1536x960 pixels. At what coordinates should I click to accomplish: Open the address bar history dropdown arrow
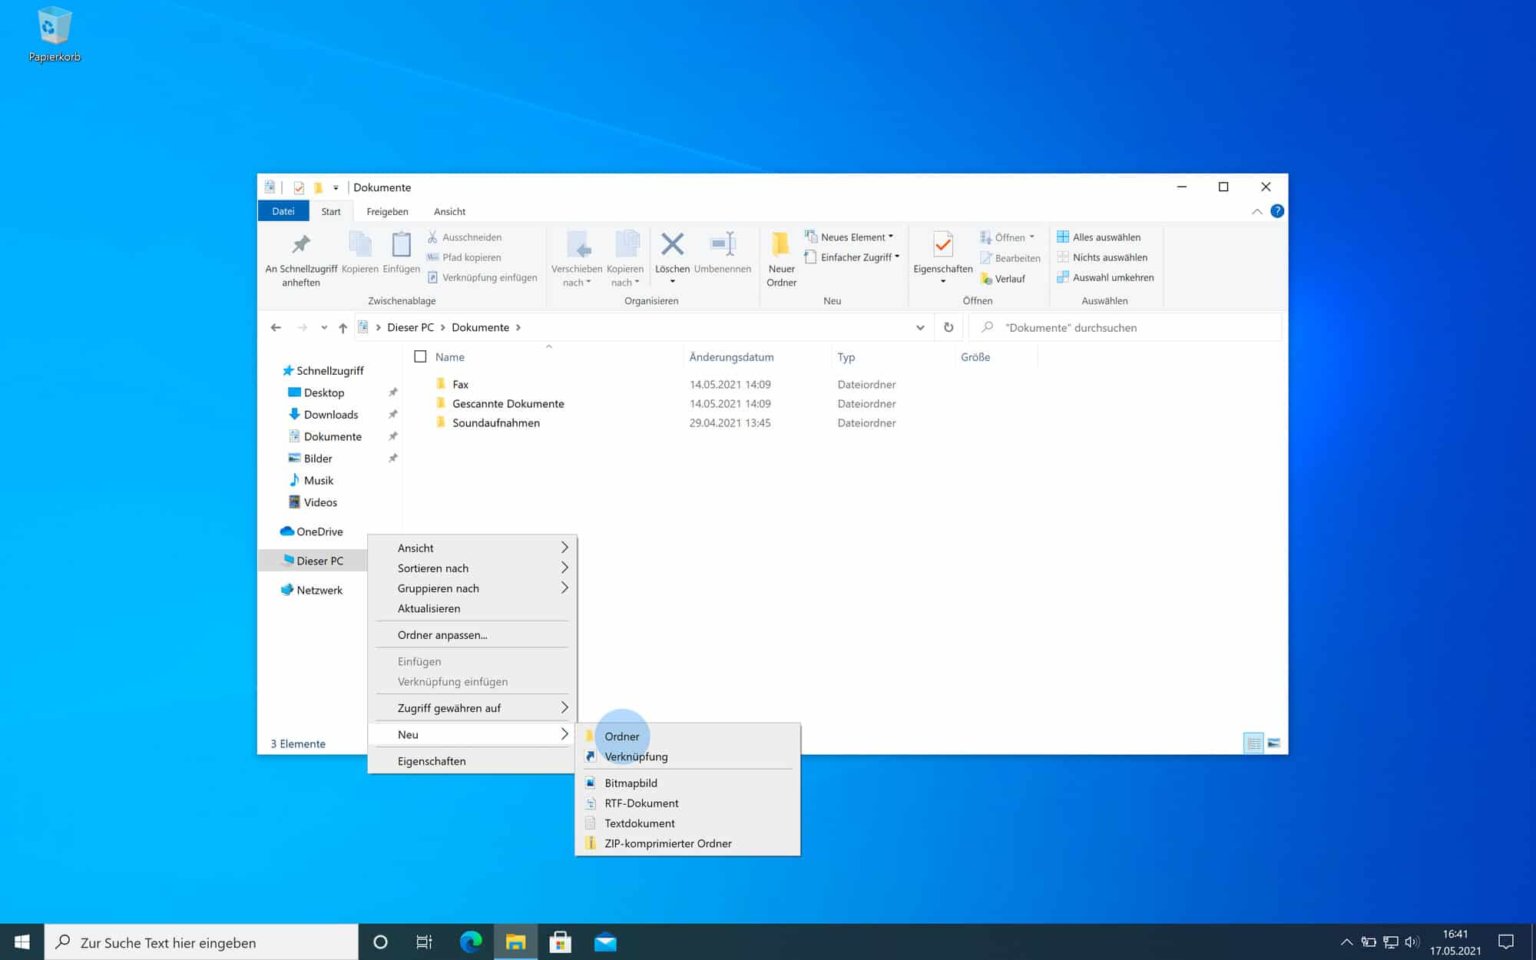tap(920, 327)
